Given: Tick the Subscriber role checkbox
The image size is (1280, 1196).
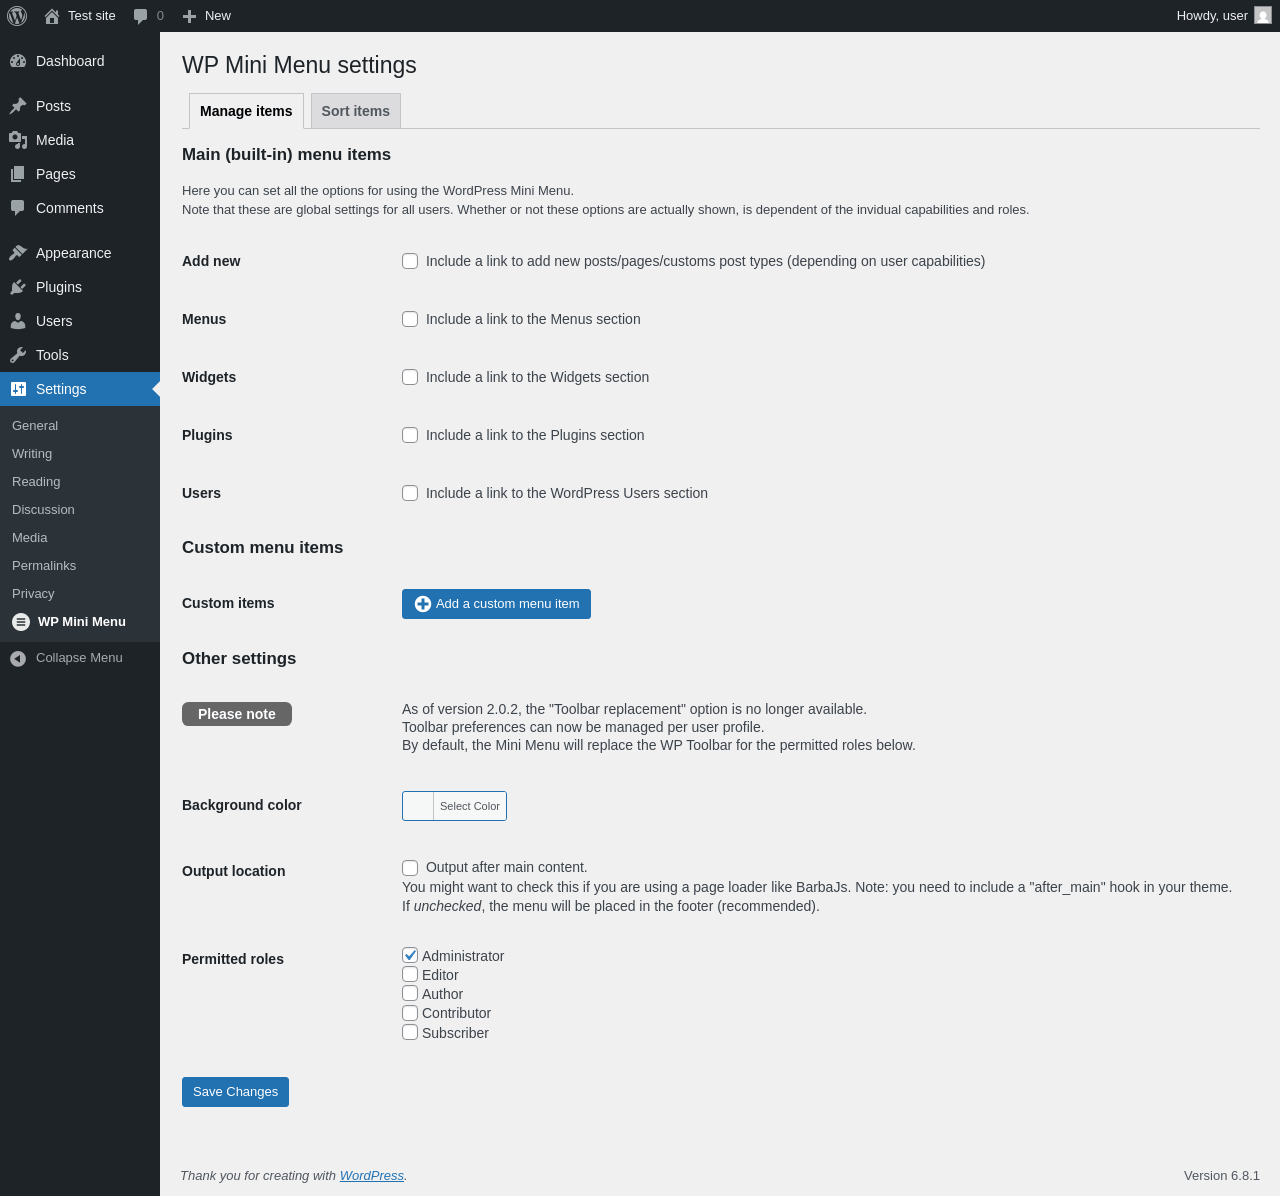Looking at the screenshot, I should [x=410, y=1032].
